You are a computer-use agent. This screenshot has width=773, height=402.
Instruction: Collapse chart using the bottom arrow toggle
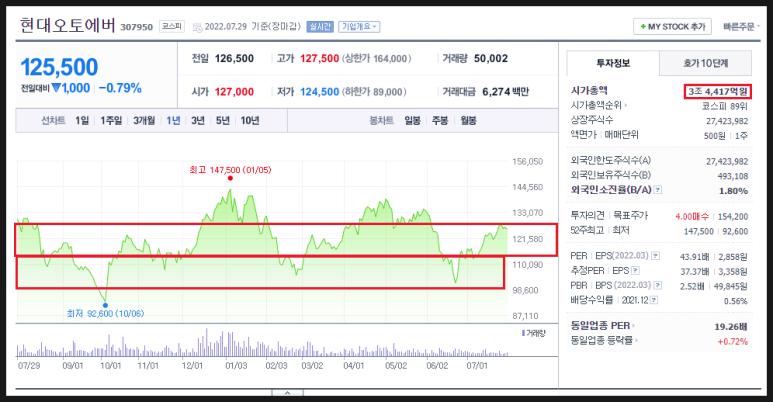pos(287,393)
